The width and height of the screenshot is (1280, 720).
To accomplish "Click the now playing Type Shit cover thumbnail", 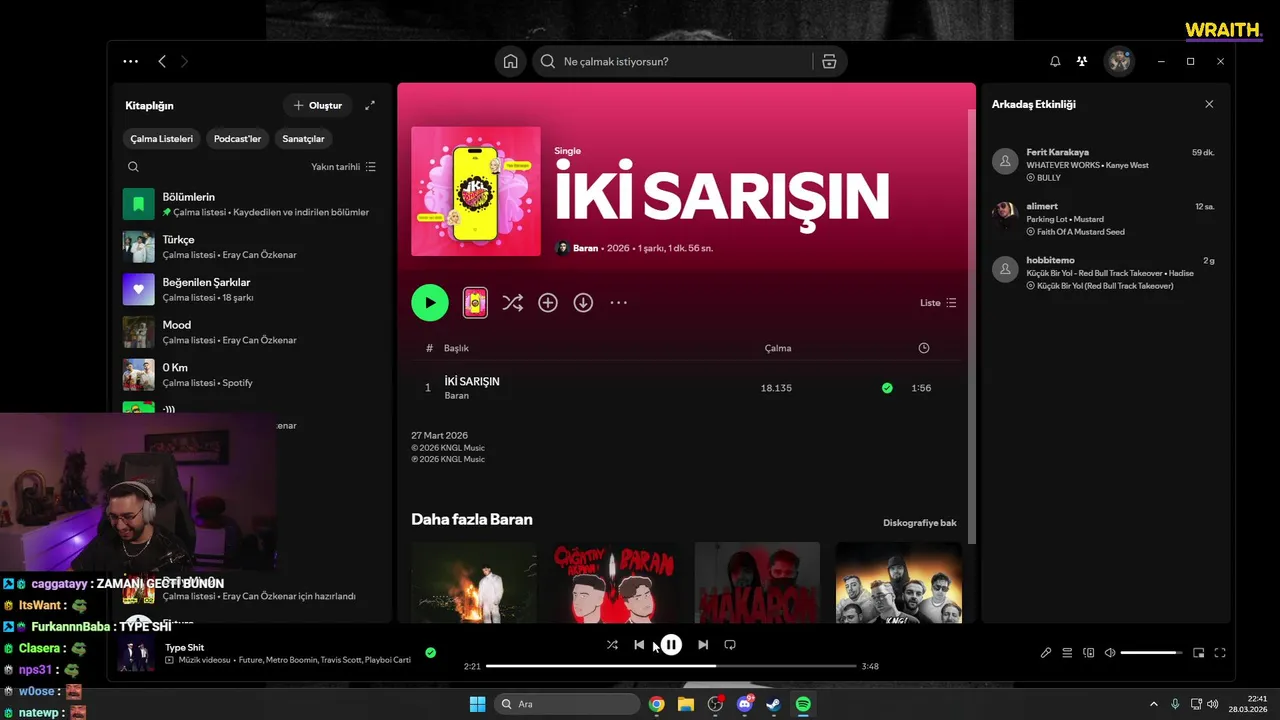I will (136, 655).
